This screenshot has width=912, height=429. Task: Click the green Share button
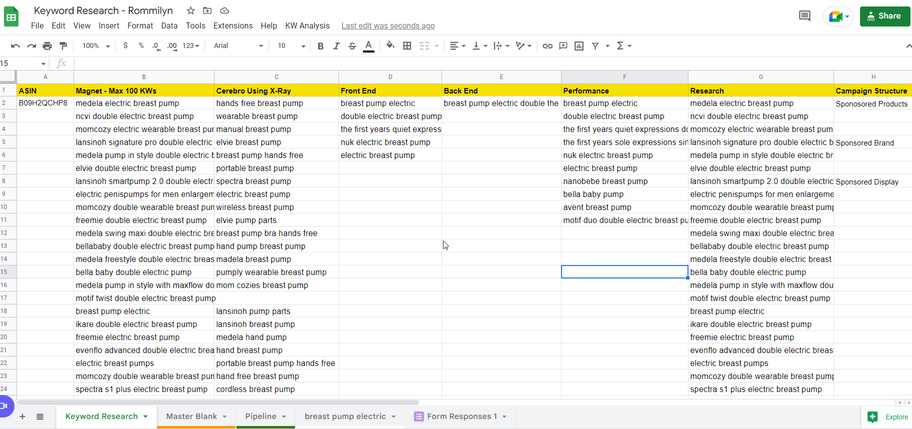(x=884, y=16)
